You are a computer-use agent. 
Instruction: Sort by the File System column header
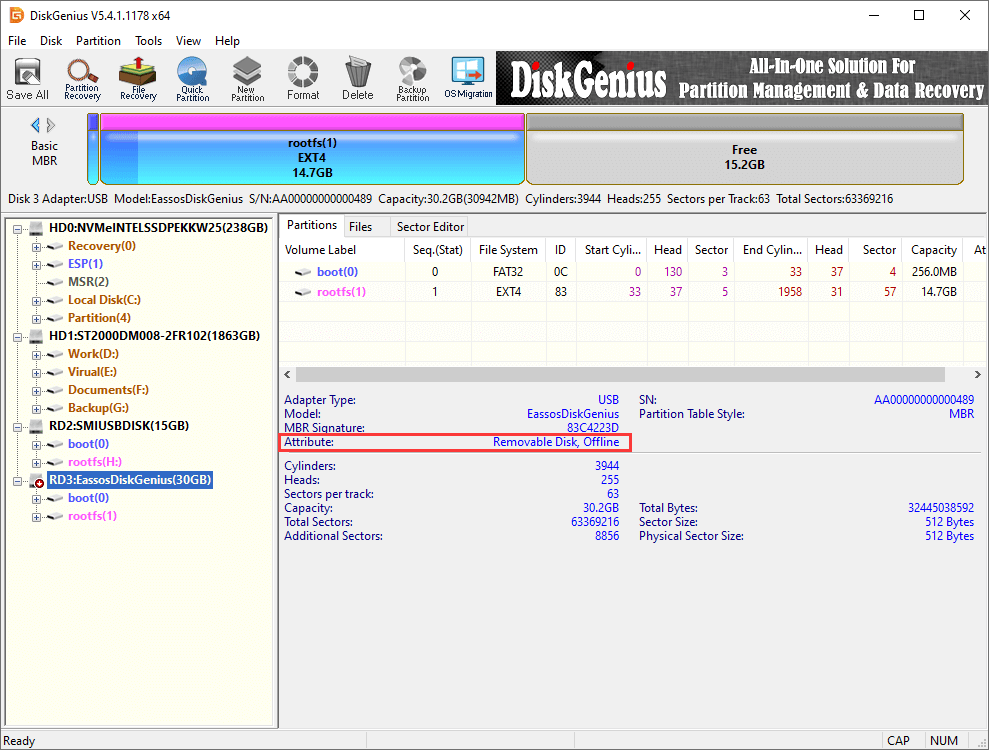click(x=507, y=250)
